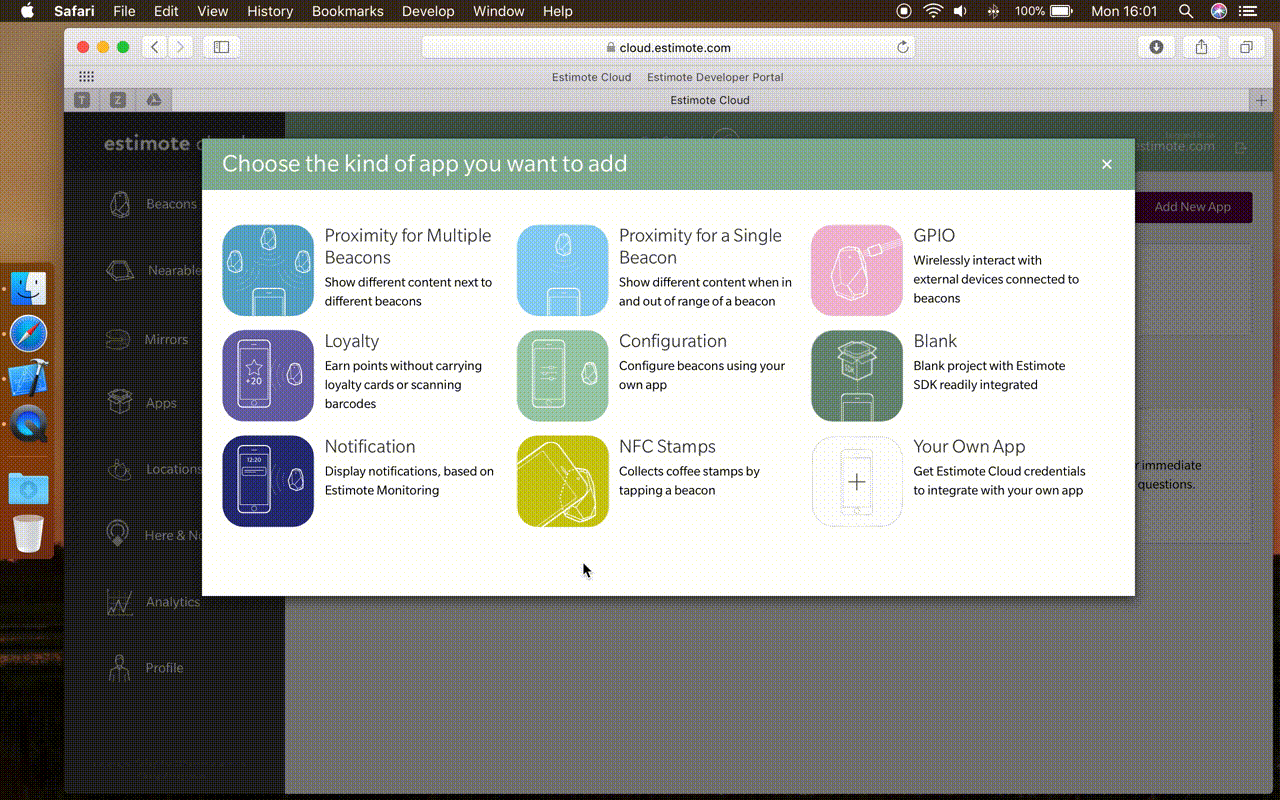Open the File menu
1280x800 pixels.
click(124, 11)
